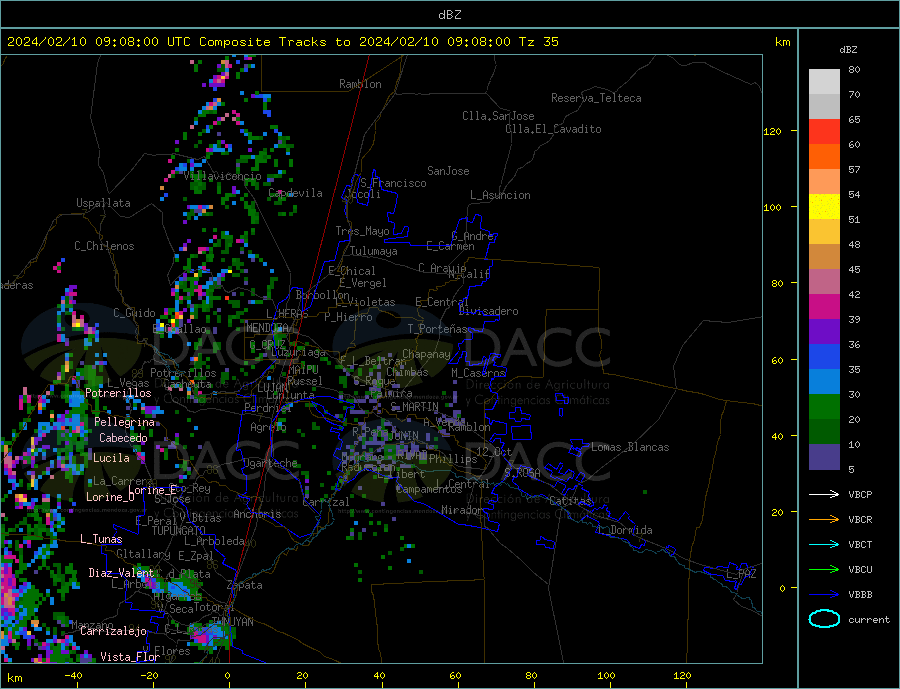Image resolution: width=900 pixels, height=689 pixels.
Task: Click the 'Mirador' map label
Action: pyautogui.click(x=462, y=510)
